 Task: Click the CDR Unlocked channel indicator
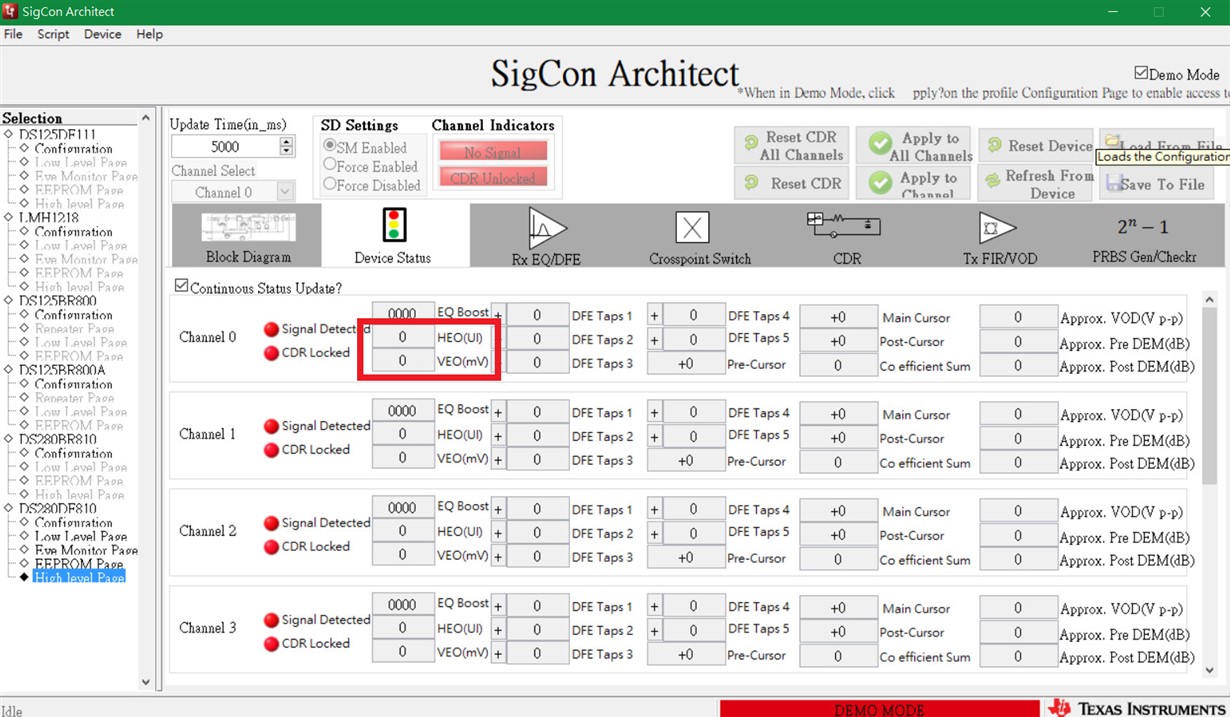point(492,178)
